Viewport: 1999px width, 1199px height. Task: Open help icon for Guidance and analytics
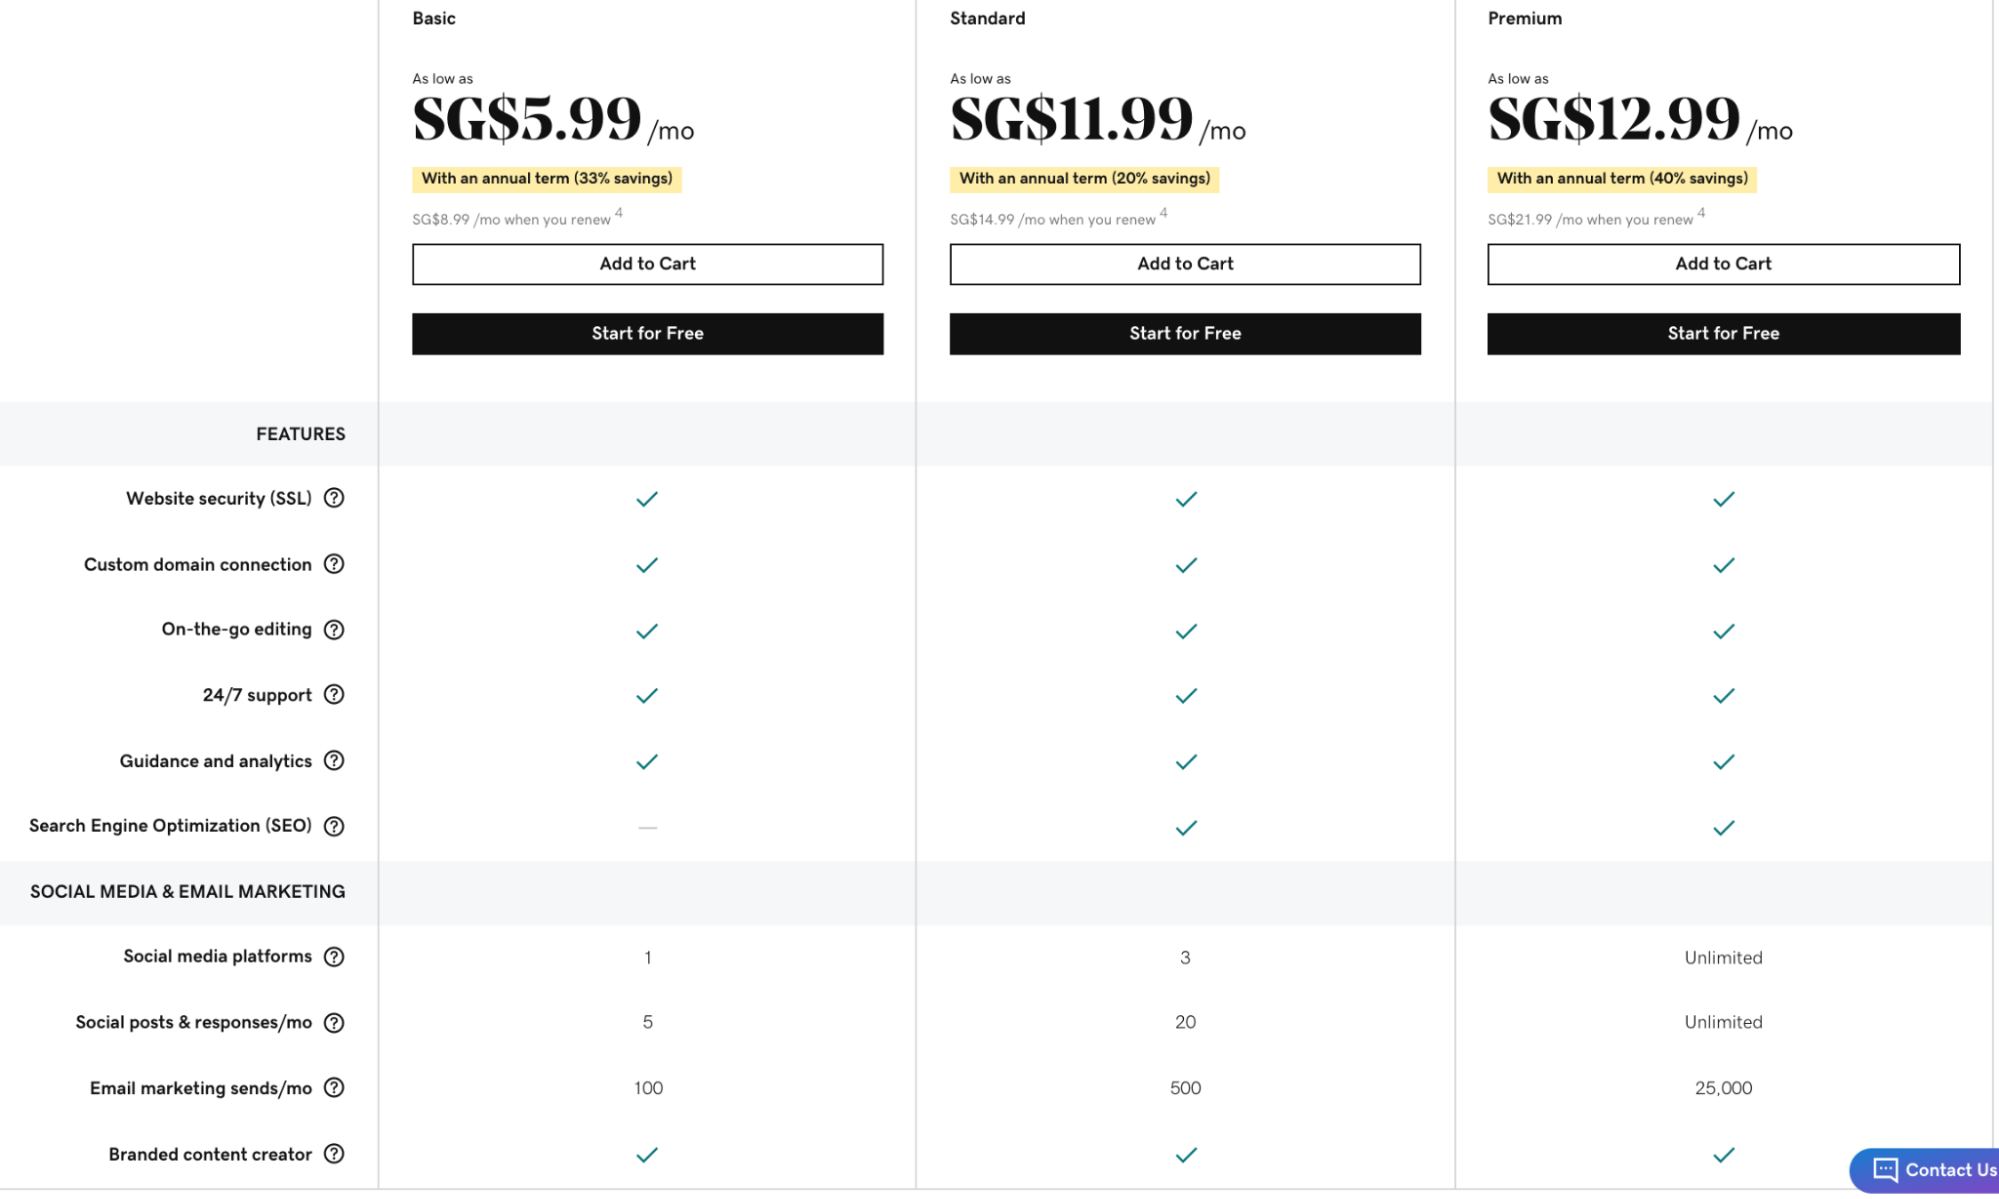click(334, 760)
